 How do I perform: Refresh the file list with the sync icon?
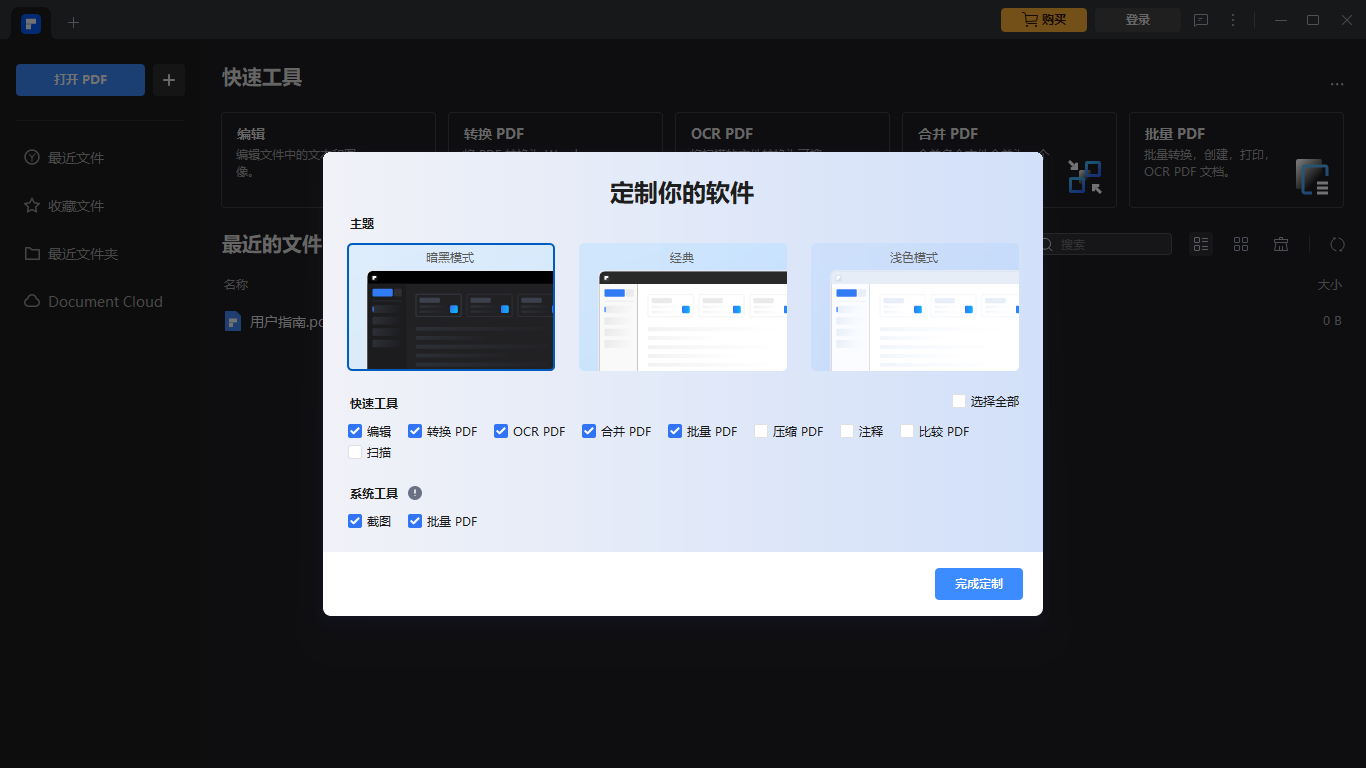tap(1337, 243)
